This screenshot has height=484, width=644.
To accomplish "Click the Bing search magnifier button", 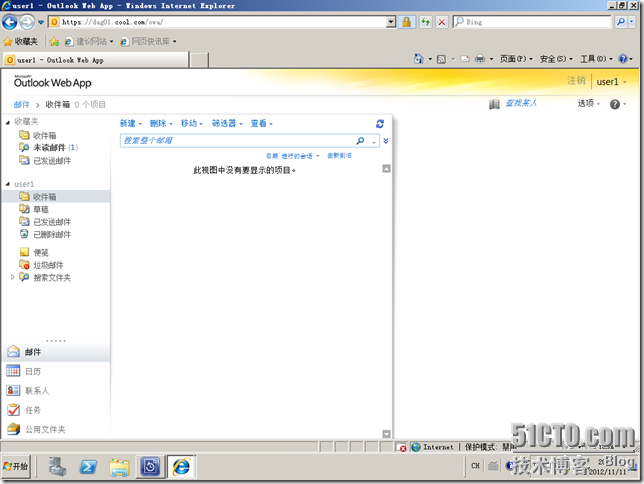I will click(621, 22).
